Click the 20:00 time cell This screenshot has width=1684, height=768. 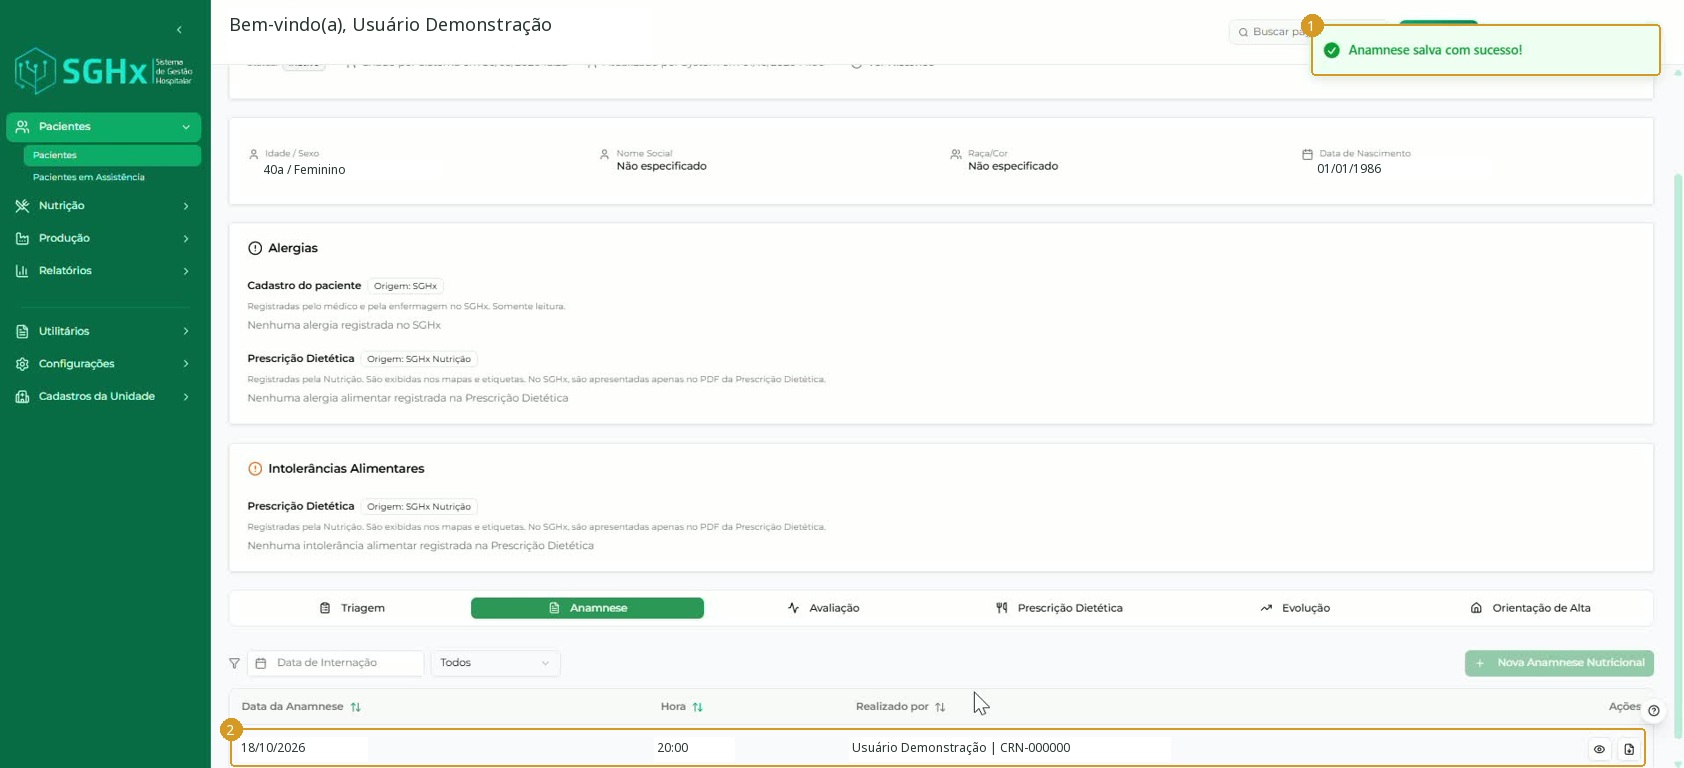673,748
